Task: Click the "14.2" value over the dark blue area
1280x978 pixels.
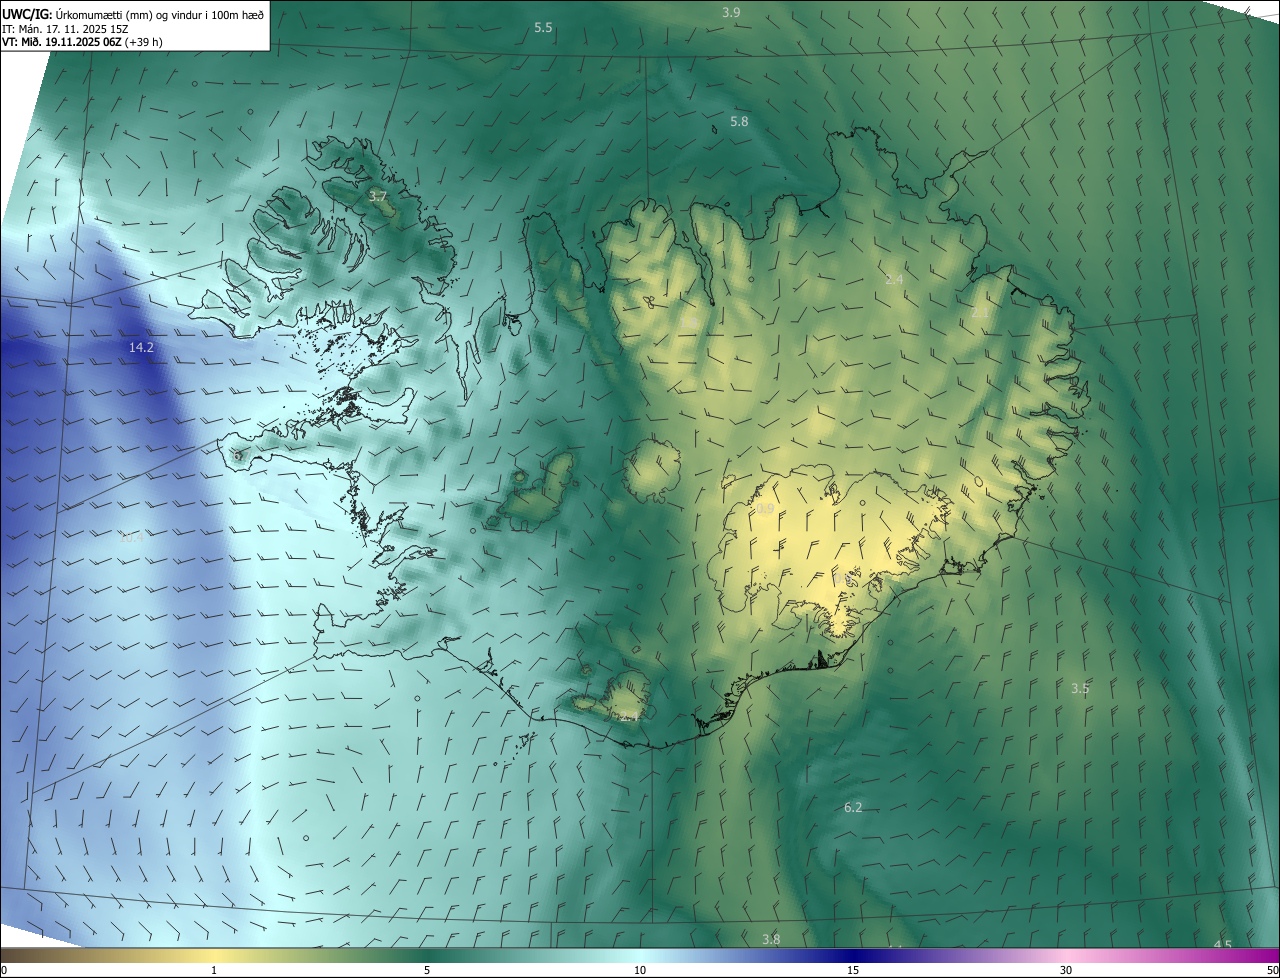Action: click(142, 348)
